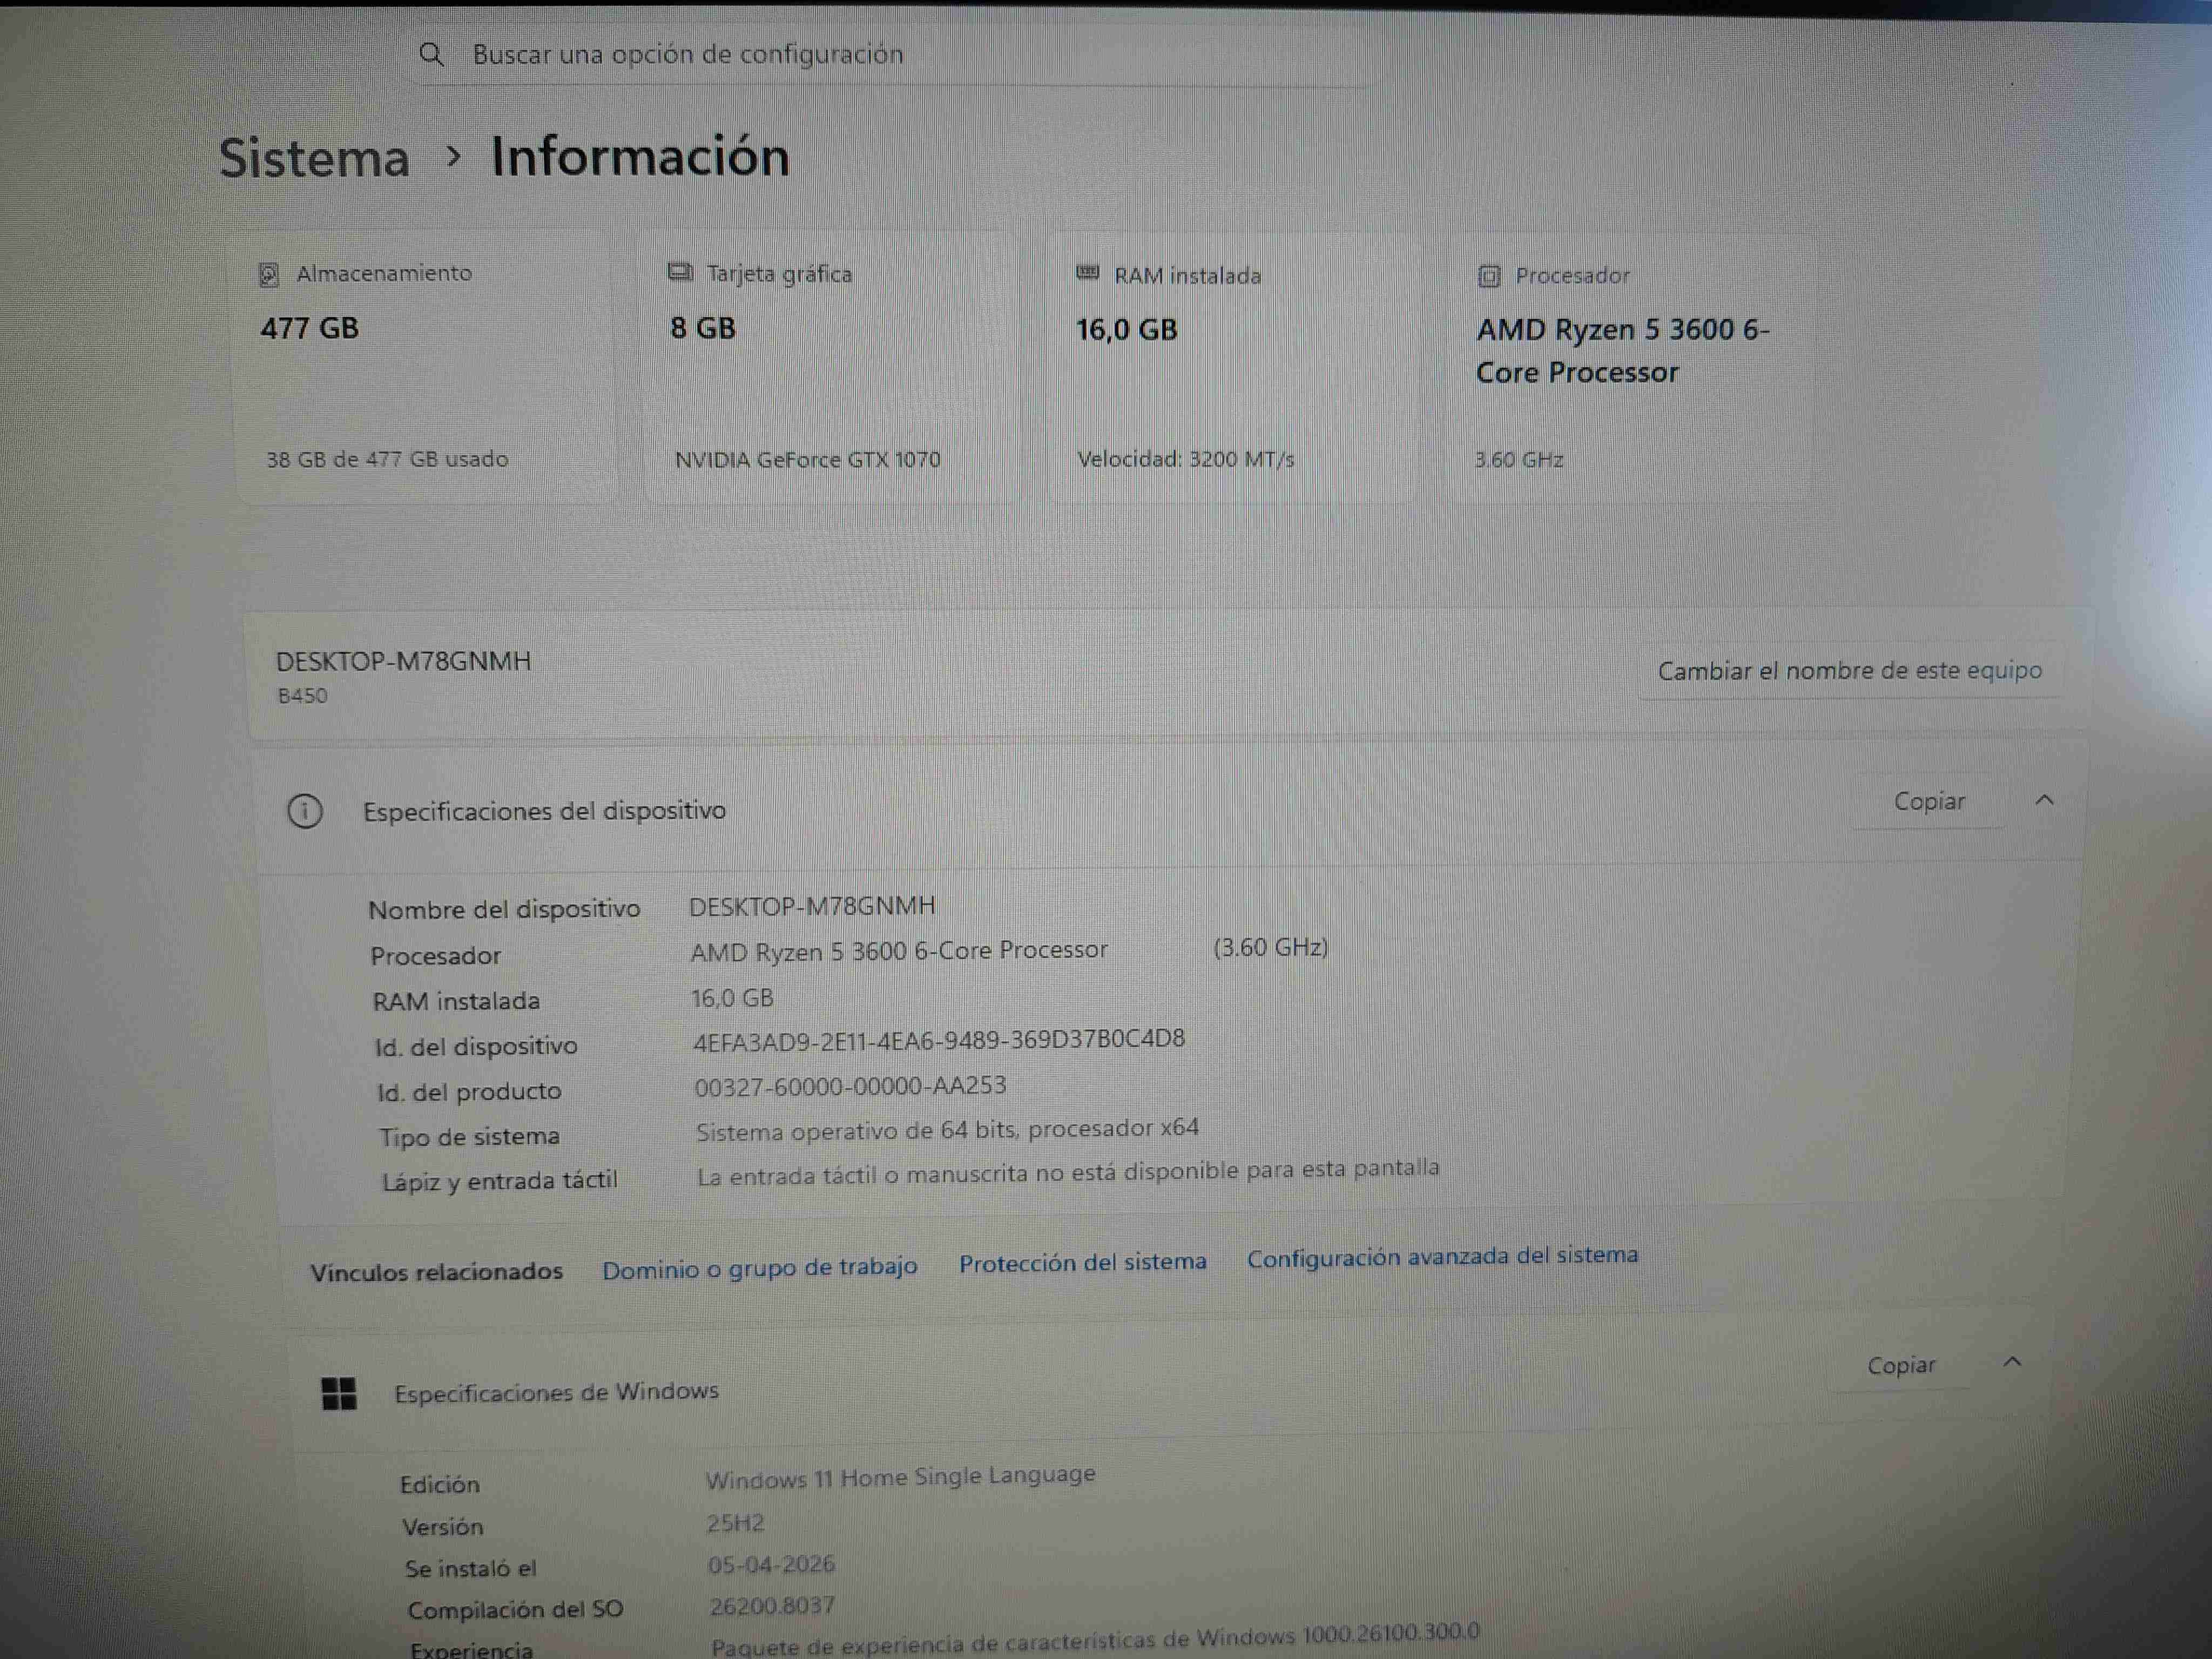
Task: Click the Procesador chip icon
Action: point(1488,276)
